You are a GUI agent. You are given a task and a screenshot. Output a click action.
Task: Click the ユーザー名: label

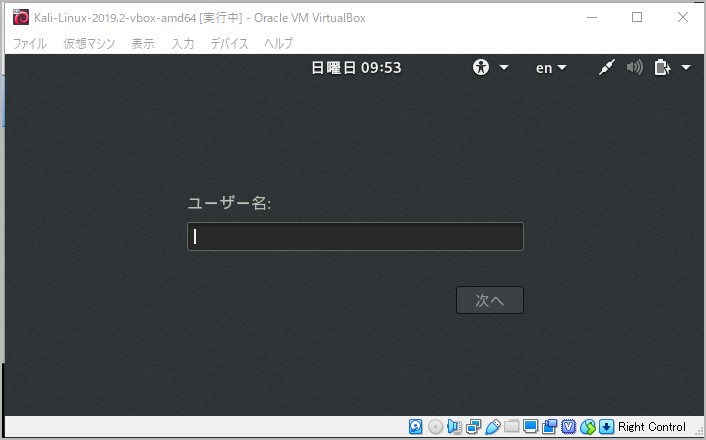click(229, 203)
